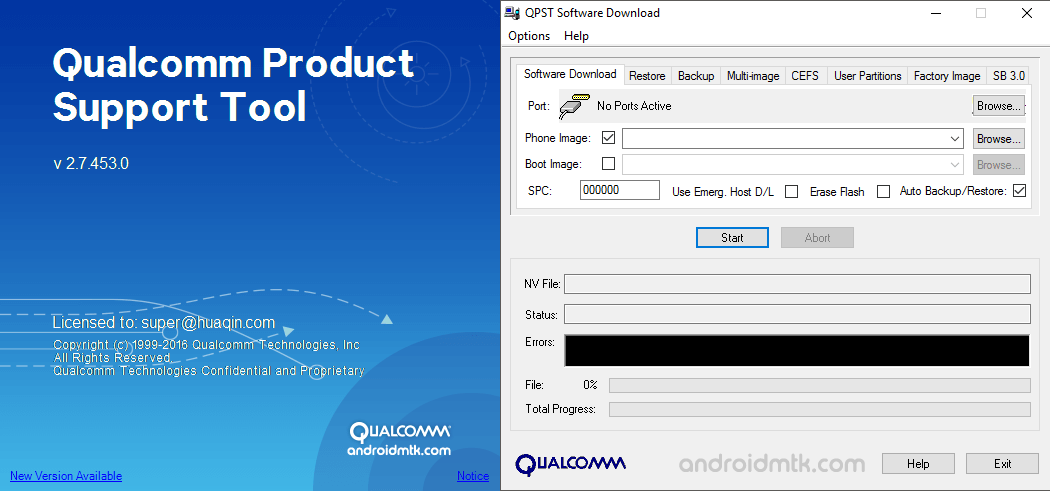Click the Qualcomm logo in the dialog footer
Image resolution: width=1050 pixels, height=491 pixels.
coord(570,463)
